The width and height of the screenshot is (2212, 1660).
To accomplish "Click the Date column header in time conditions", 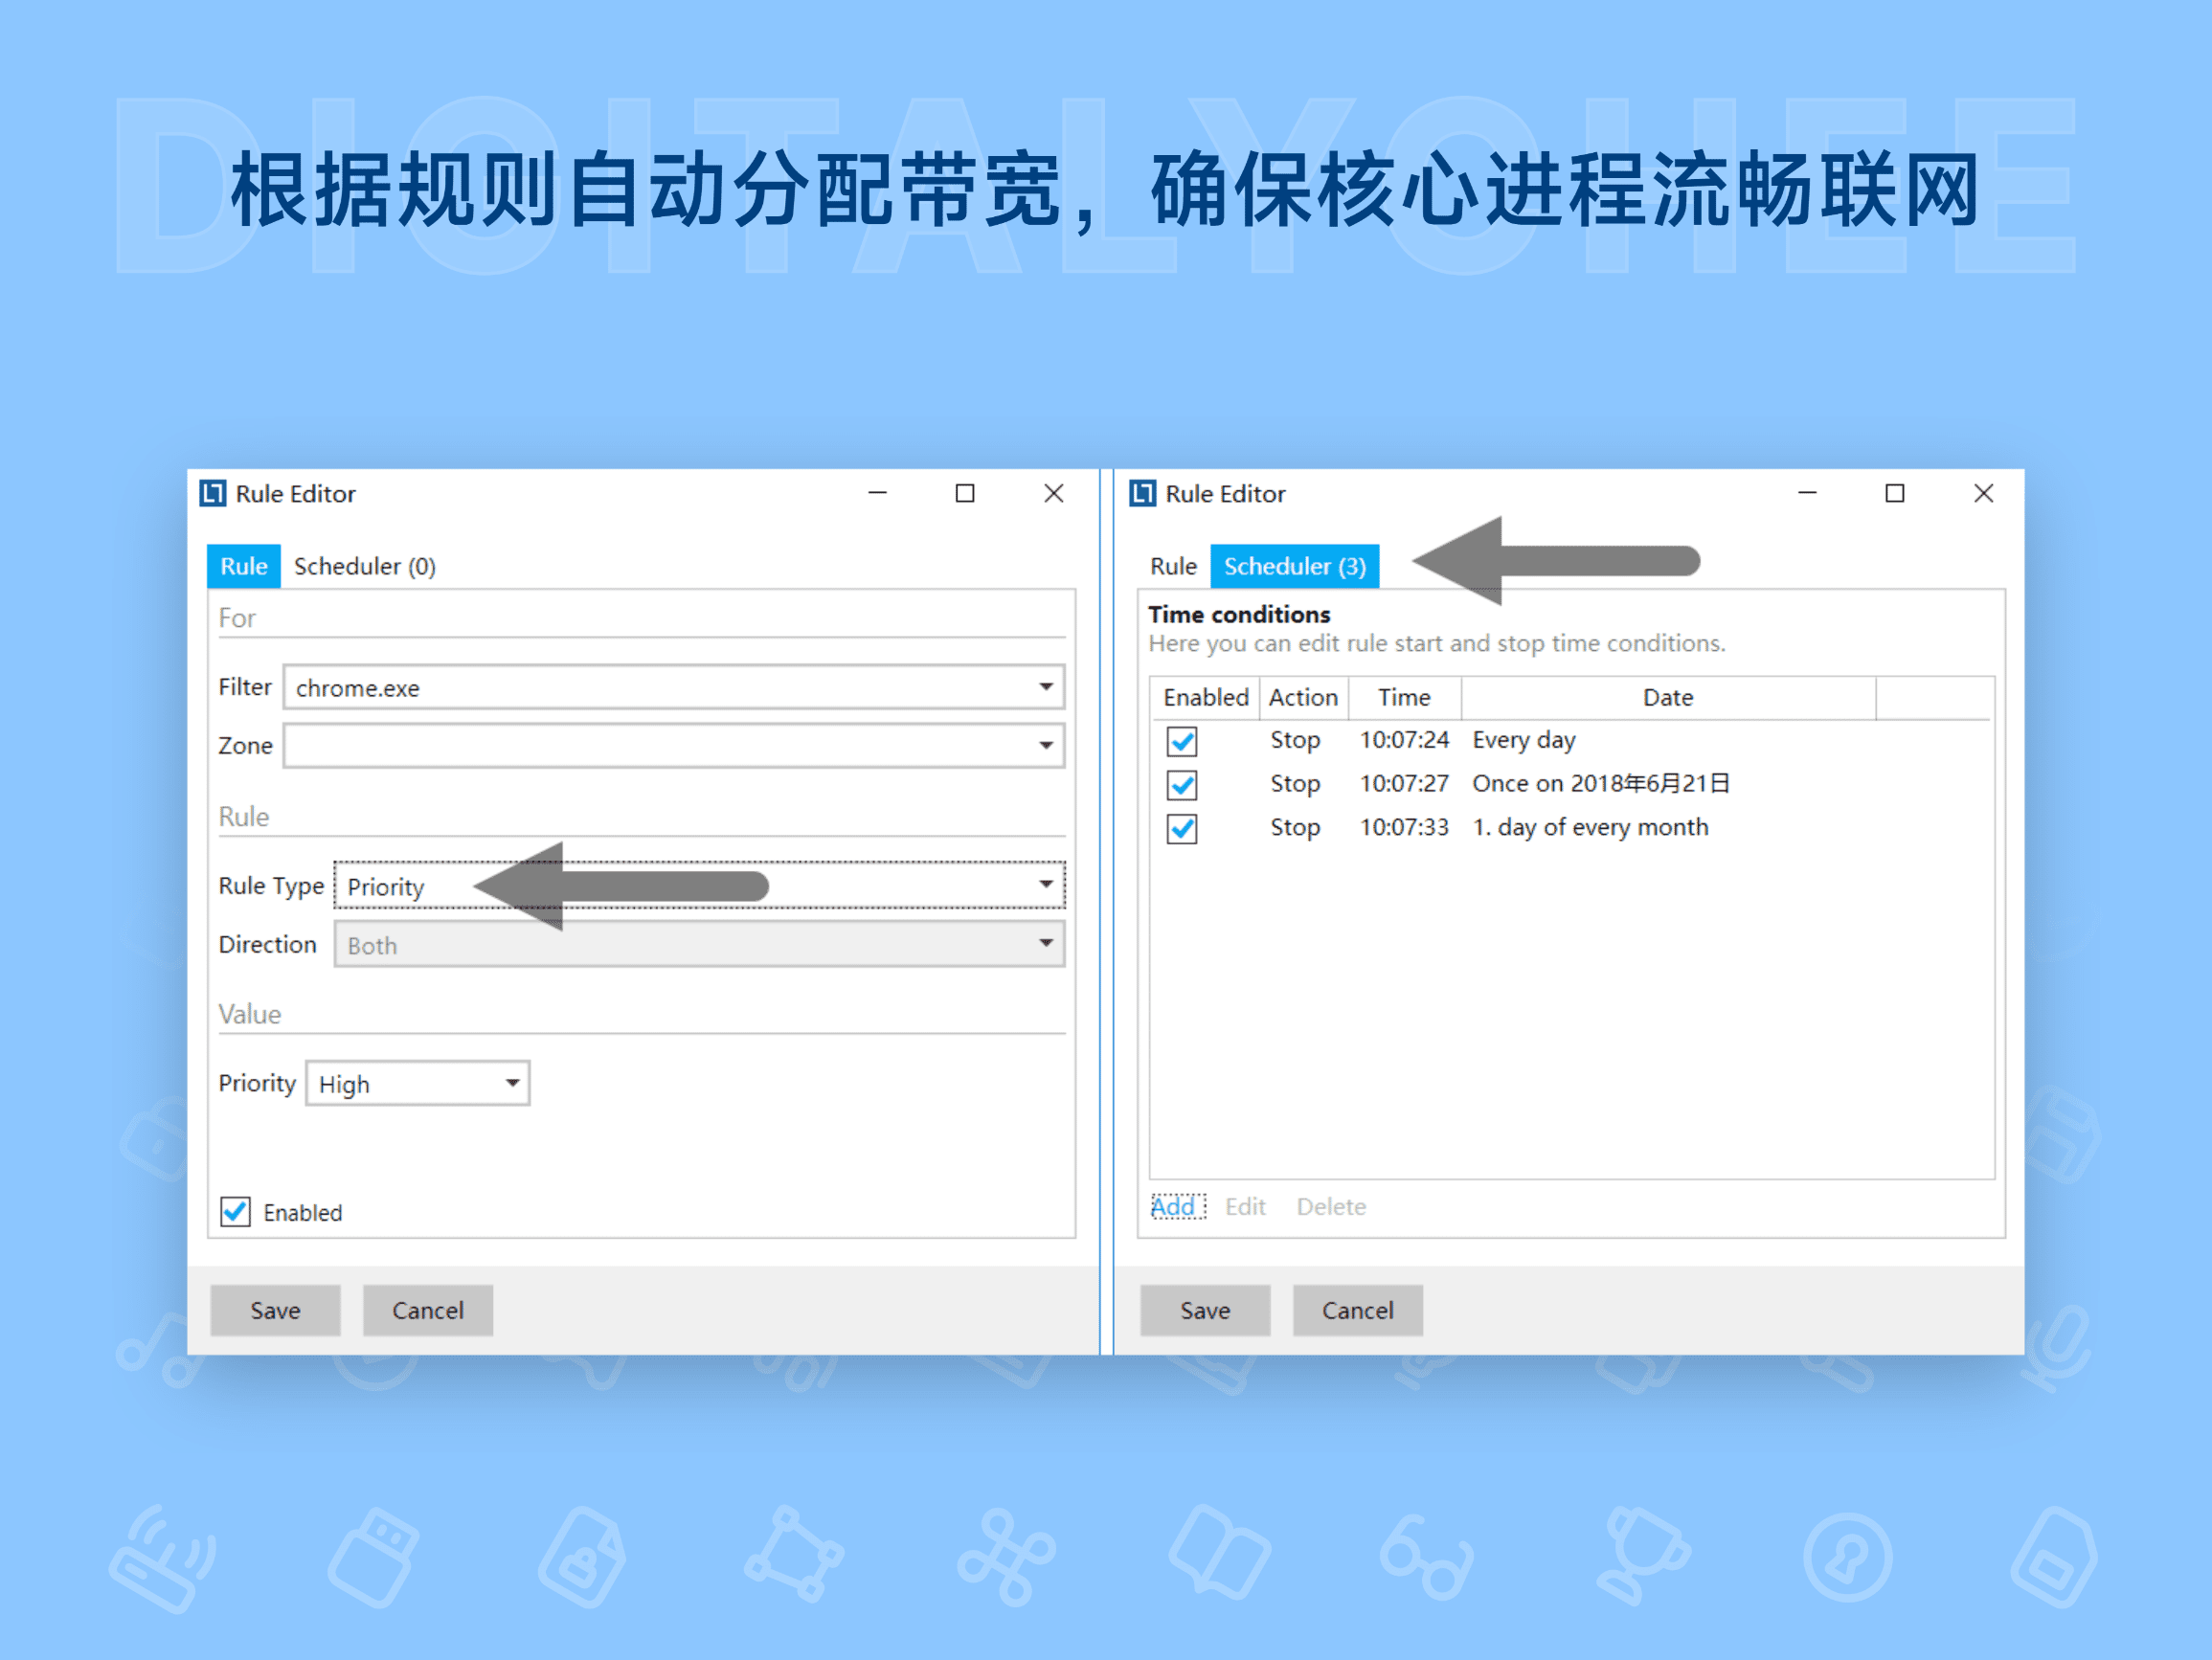I will click(1667, 697).
